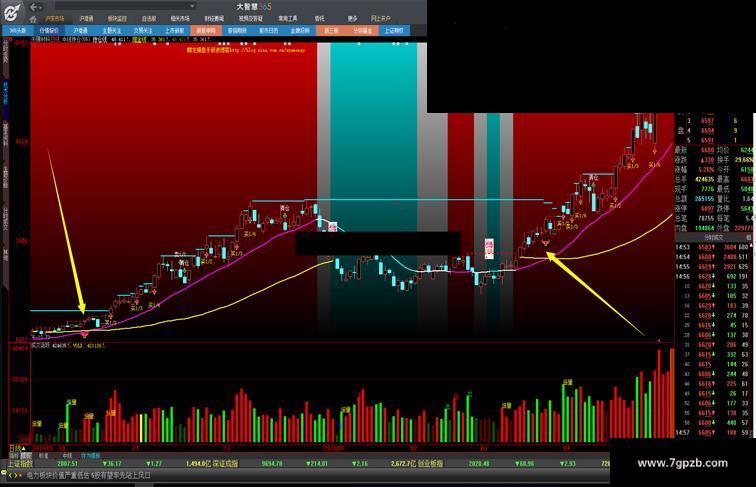The width and height of the screenshot is (756, 487).
Task: Open the home icon in menu bar
Action: click(33, 19)
